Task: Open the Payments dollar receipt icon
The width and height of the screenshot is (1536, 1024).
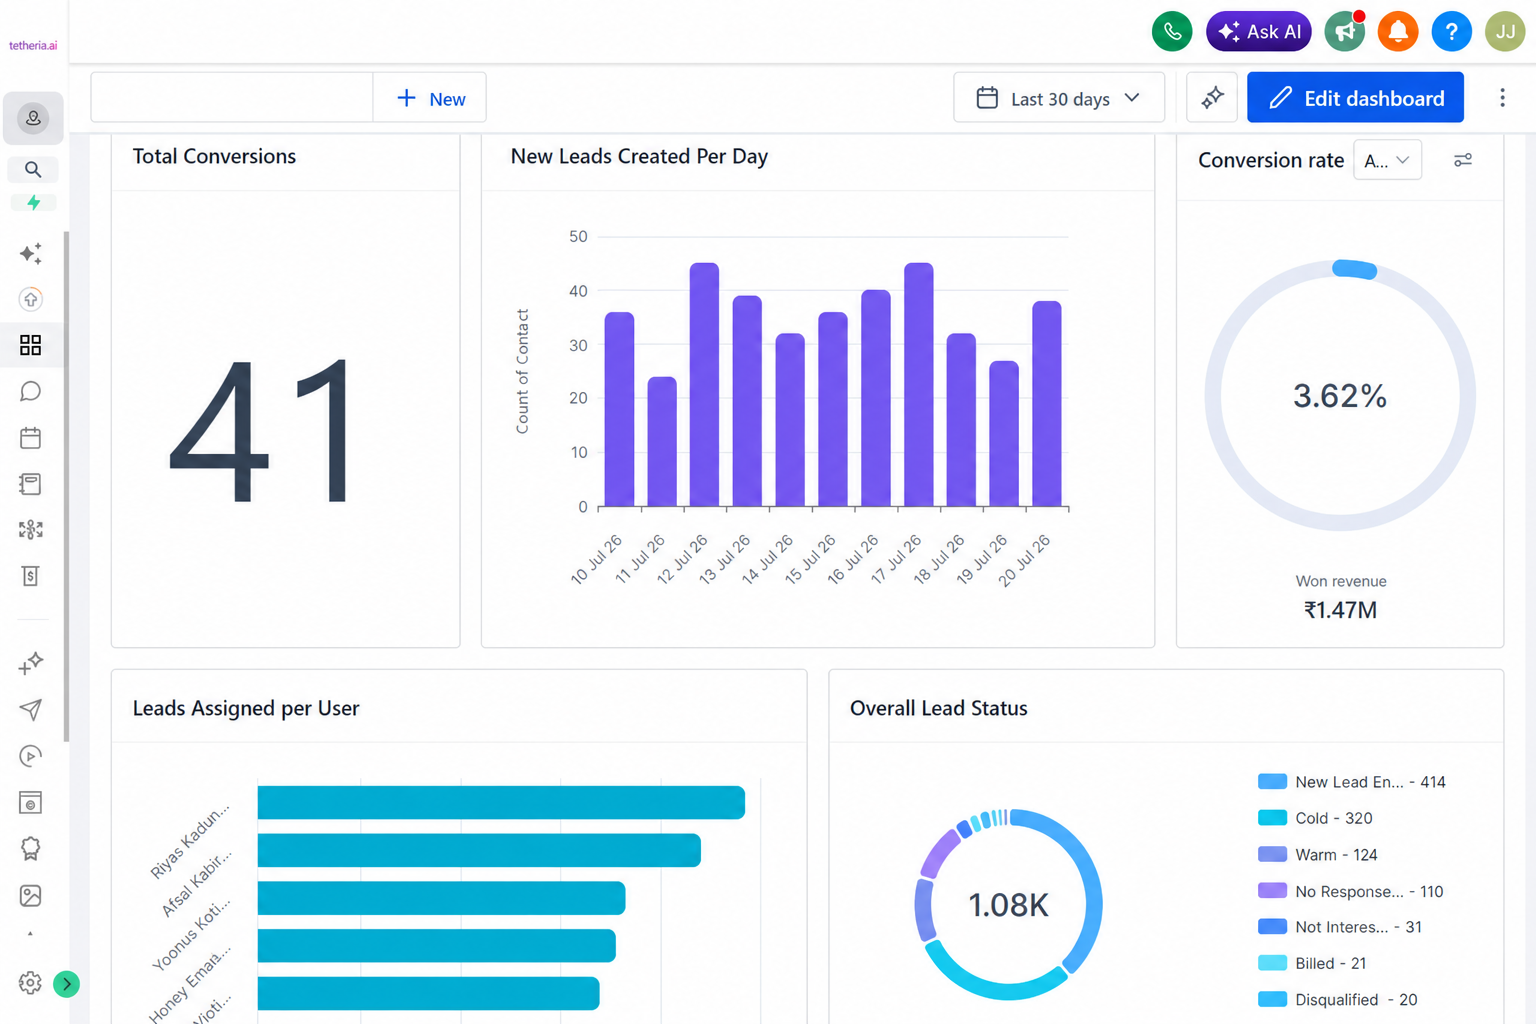Action: [x=31, y=576]
